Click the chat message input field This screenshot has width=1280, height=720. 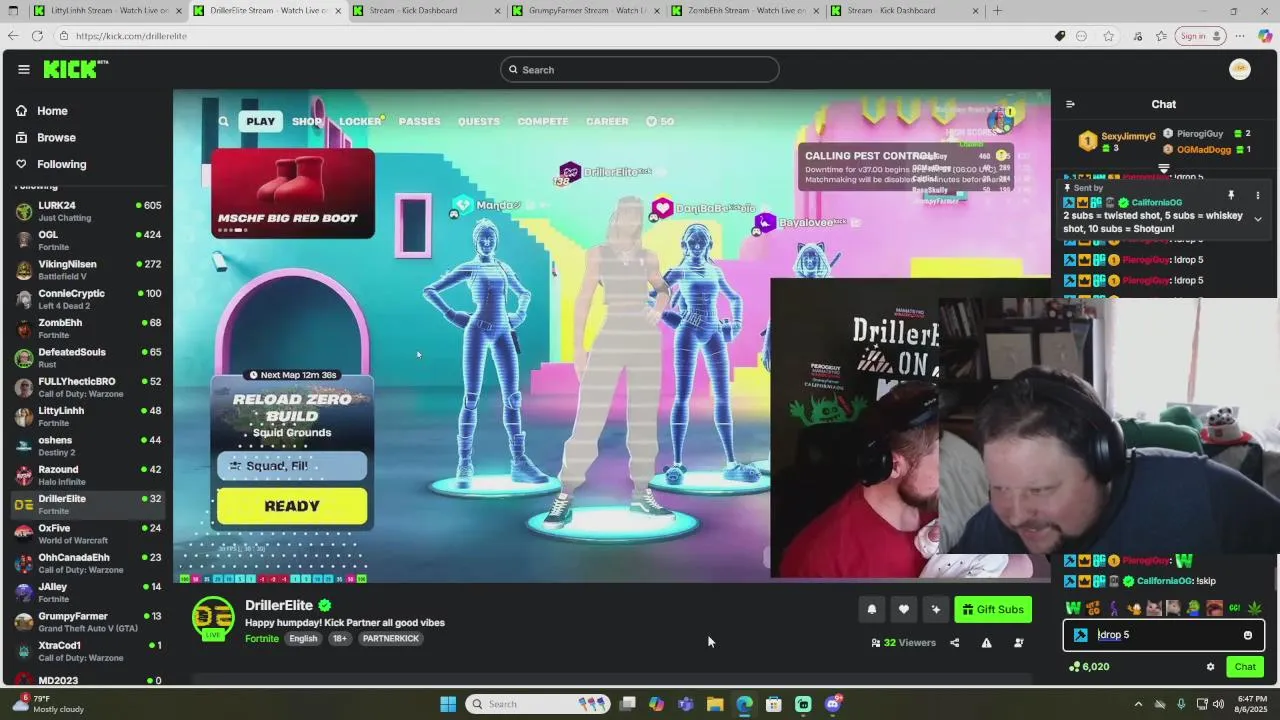pos(1164,635)
